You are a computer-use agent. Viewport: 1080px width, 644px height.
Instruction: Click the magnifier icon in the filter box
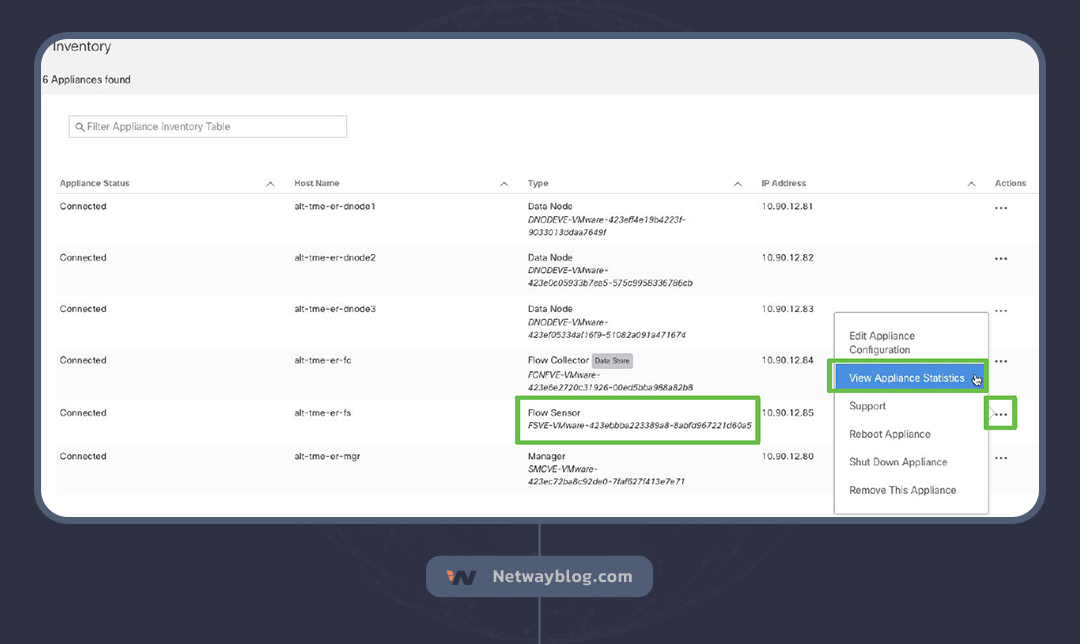[x=79, y=127]
